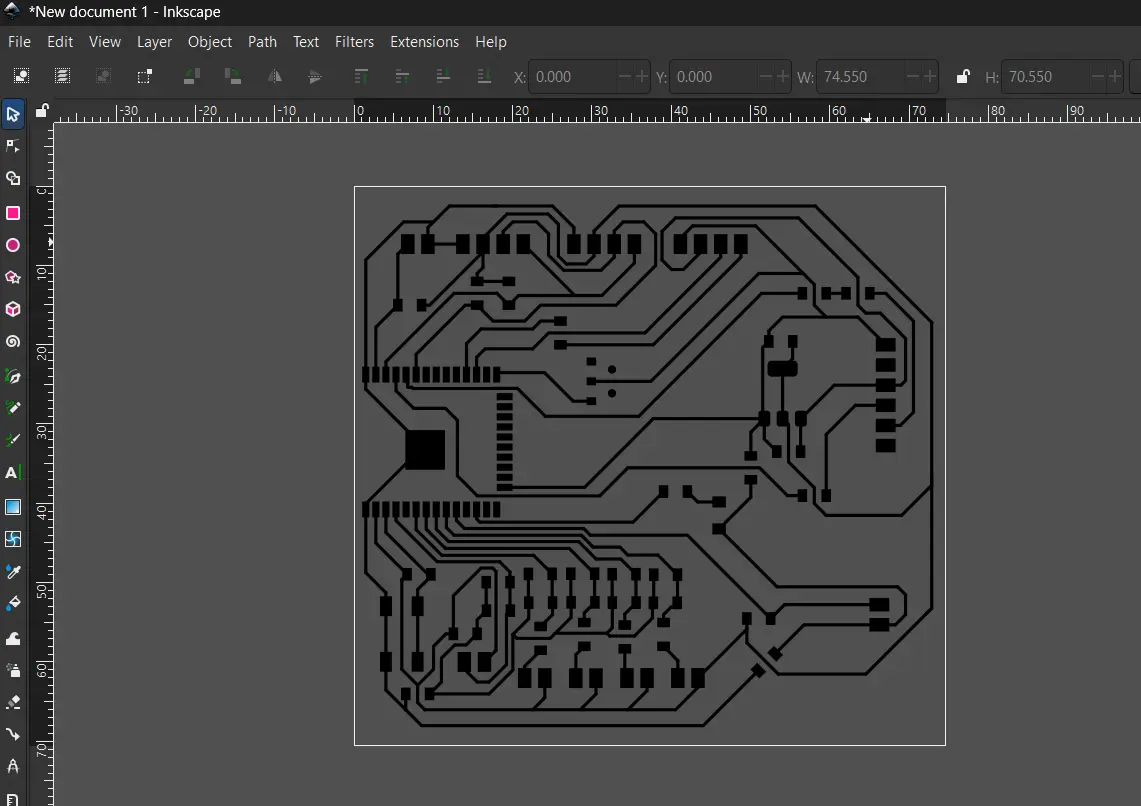Expand the Layer menu
The image size is (1141, 806).
[154, 42]
